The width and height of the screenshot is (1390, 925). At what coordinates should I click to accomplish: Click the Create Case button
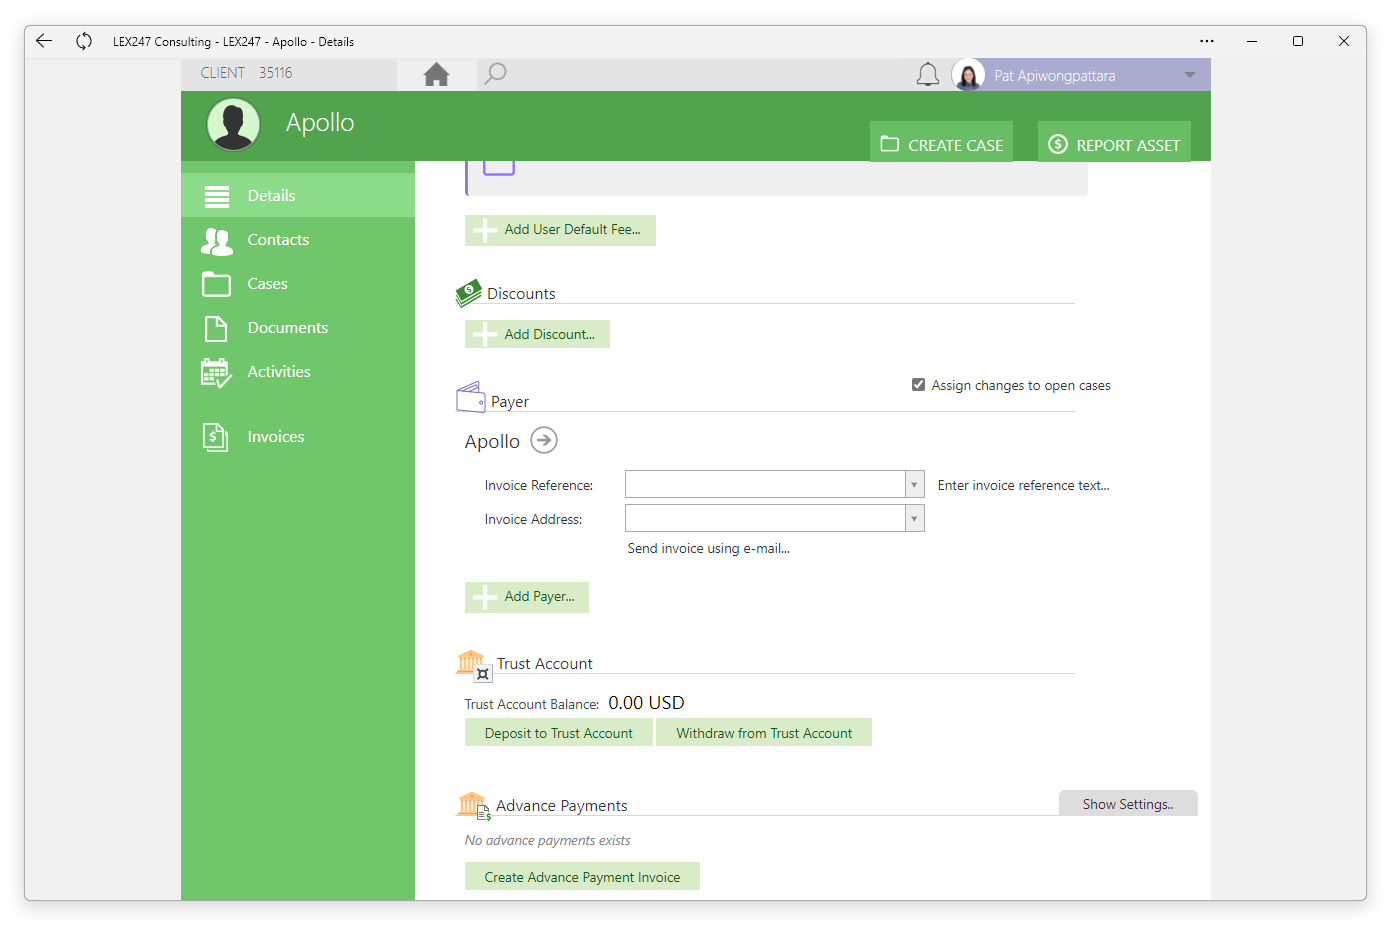pyautogui.click(x=941, y=142)
